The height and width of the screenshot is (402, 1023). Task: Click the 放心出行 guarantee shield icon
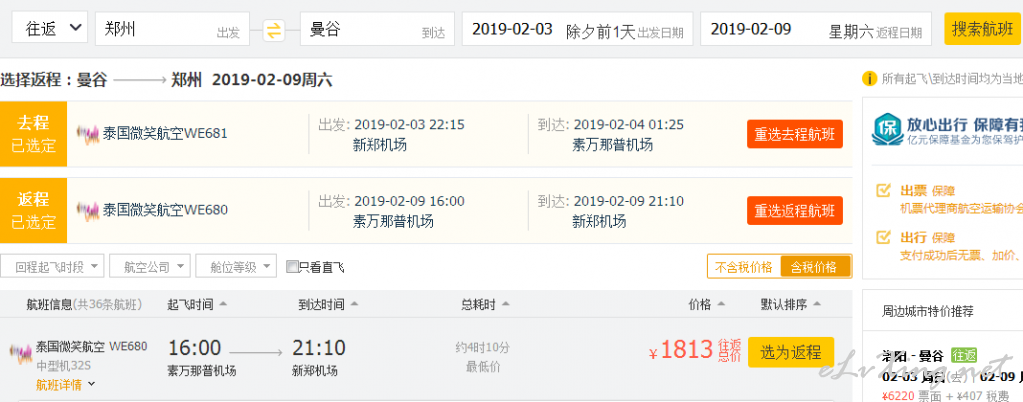pyautogui.click(x=886, y=129)
